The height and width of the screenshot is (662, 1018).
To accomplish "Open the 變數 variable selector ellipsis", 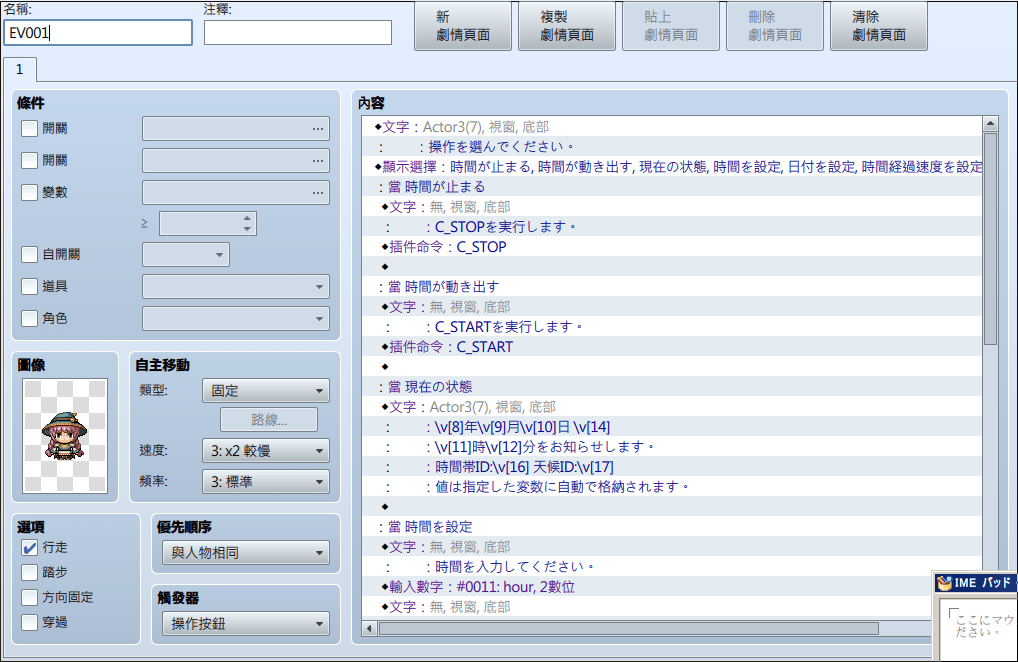I will point(317,192).
